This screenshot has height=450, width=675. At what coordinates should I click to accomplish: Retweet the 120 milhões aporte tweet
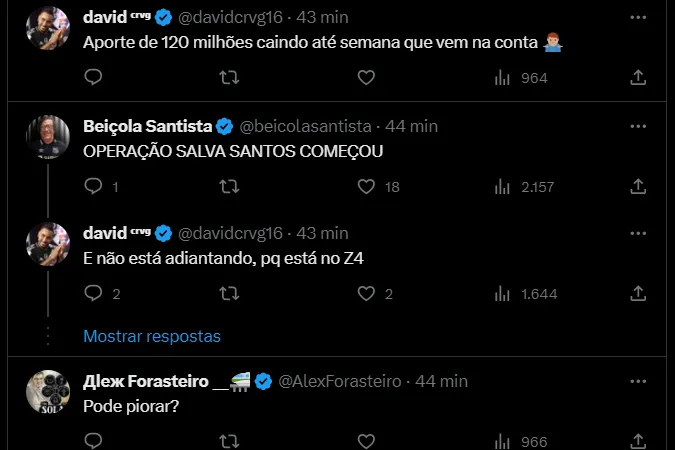click(228, 77)
